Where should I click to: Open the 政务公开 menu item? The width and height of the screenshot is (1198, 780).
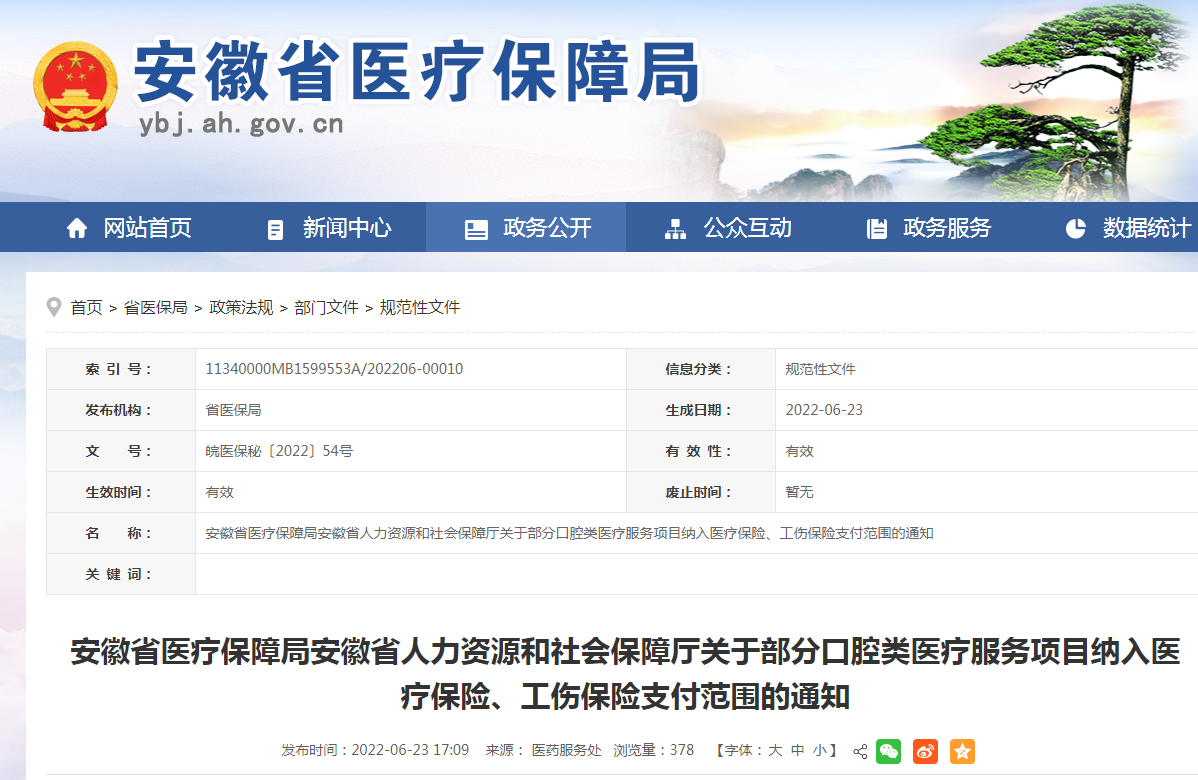[526, 228]
